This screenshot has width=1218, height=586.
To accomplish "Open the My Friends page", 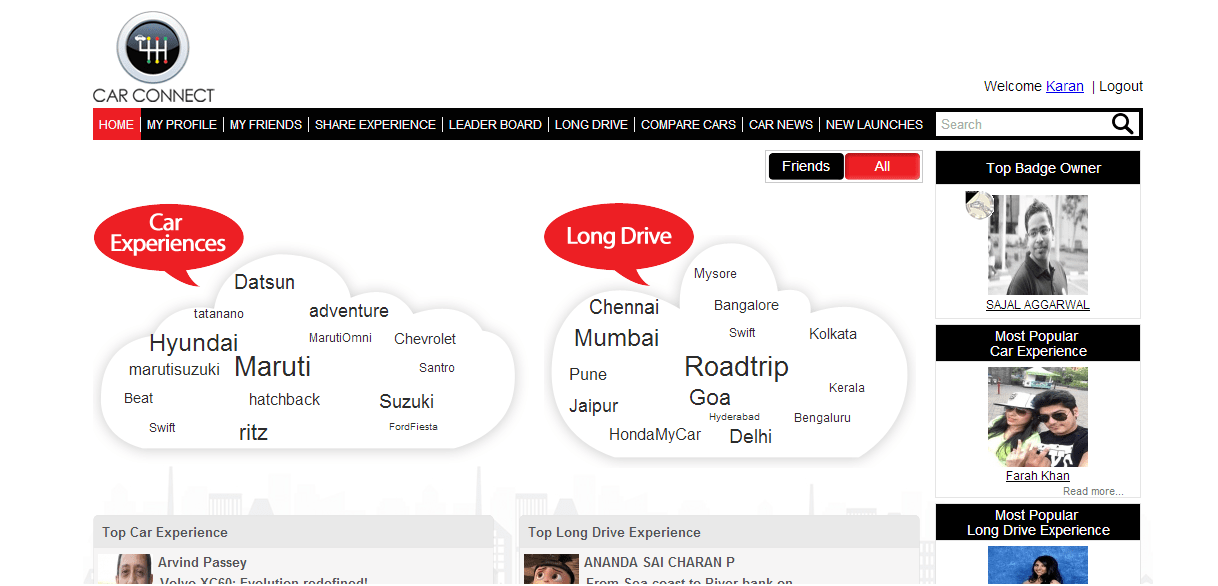I will coord(266,125).
